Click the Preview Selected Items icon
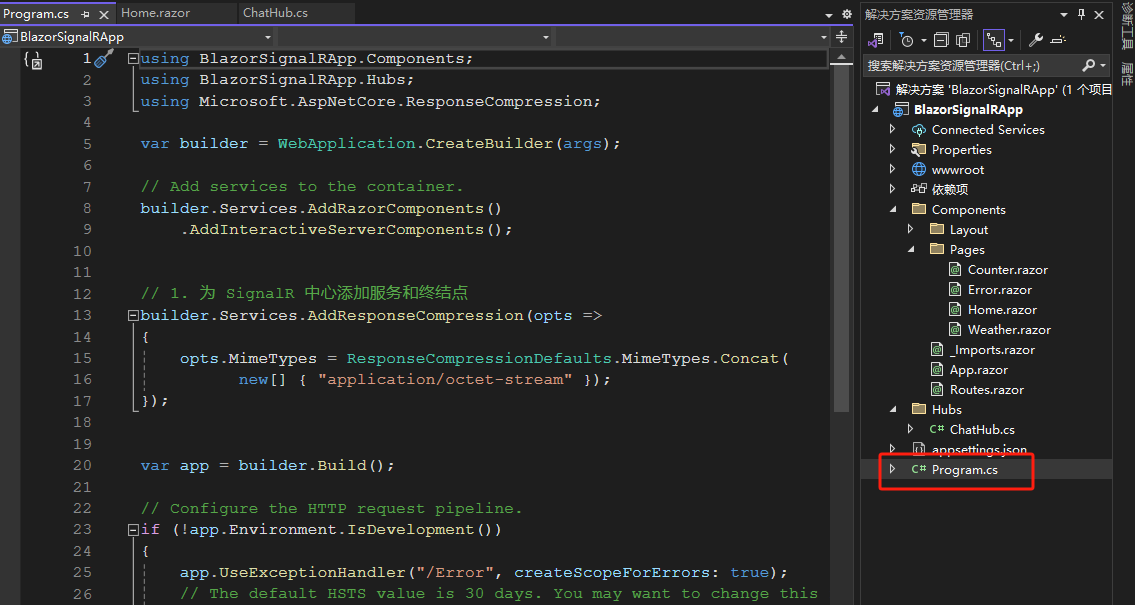 pos(963,39)
